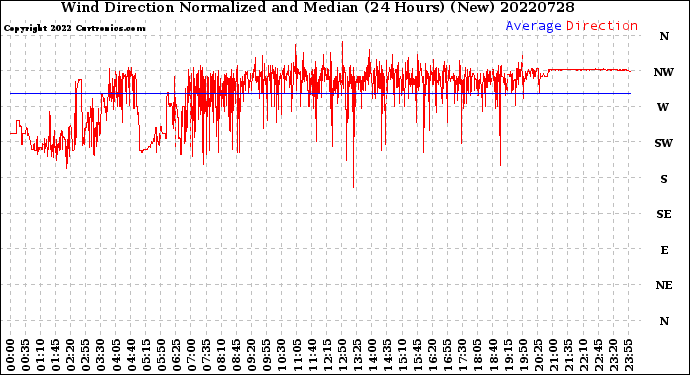Click the 04:40 time label

coord(131,355)
